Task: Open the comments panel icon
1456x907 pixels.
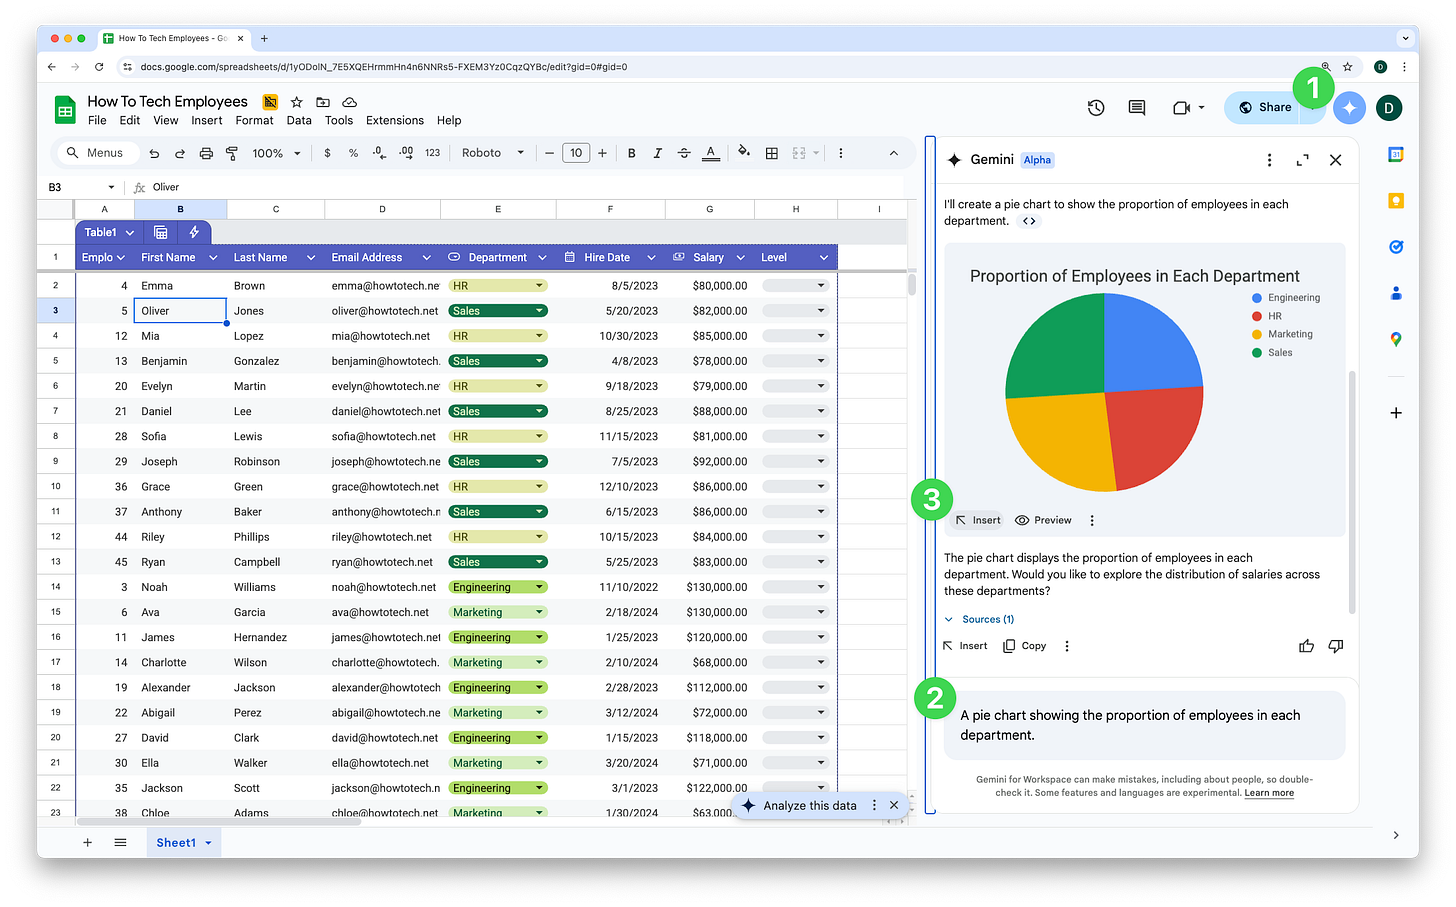Action: tap(1137, 108)
